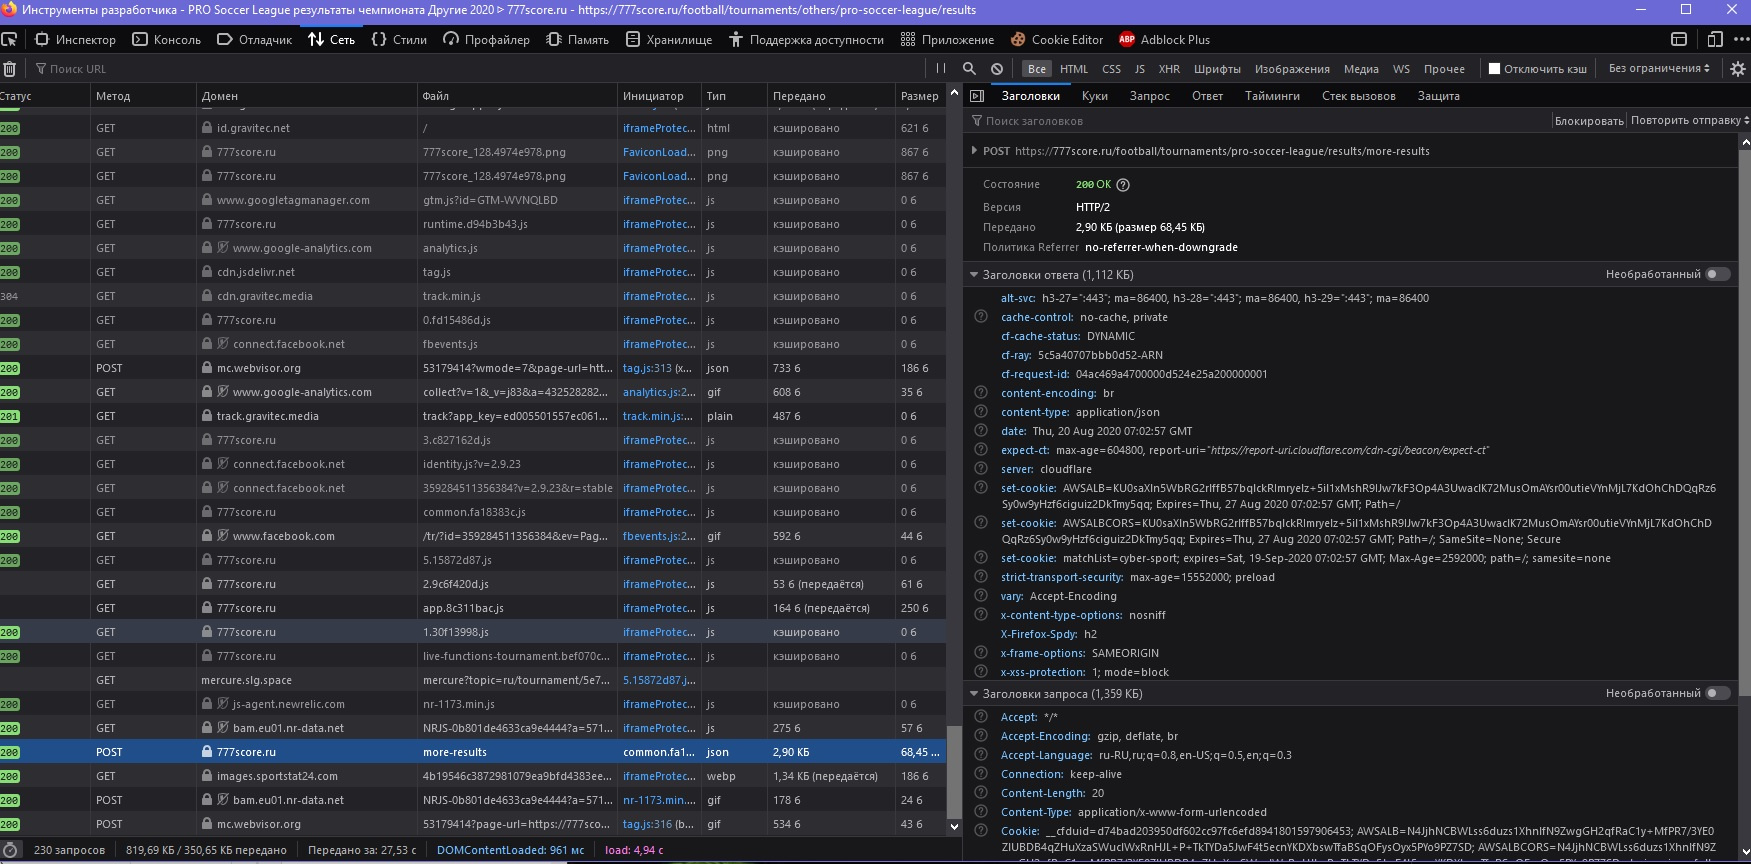This screenshot has width=1751, height=864.
Task: Enable the Отключить кэш checkbox
Action: coord(1494,69)
